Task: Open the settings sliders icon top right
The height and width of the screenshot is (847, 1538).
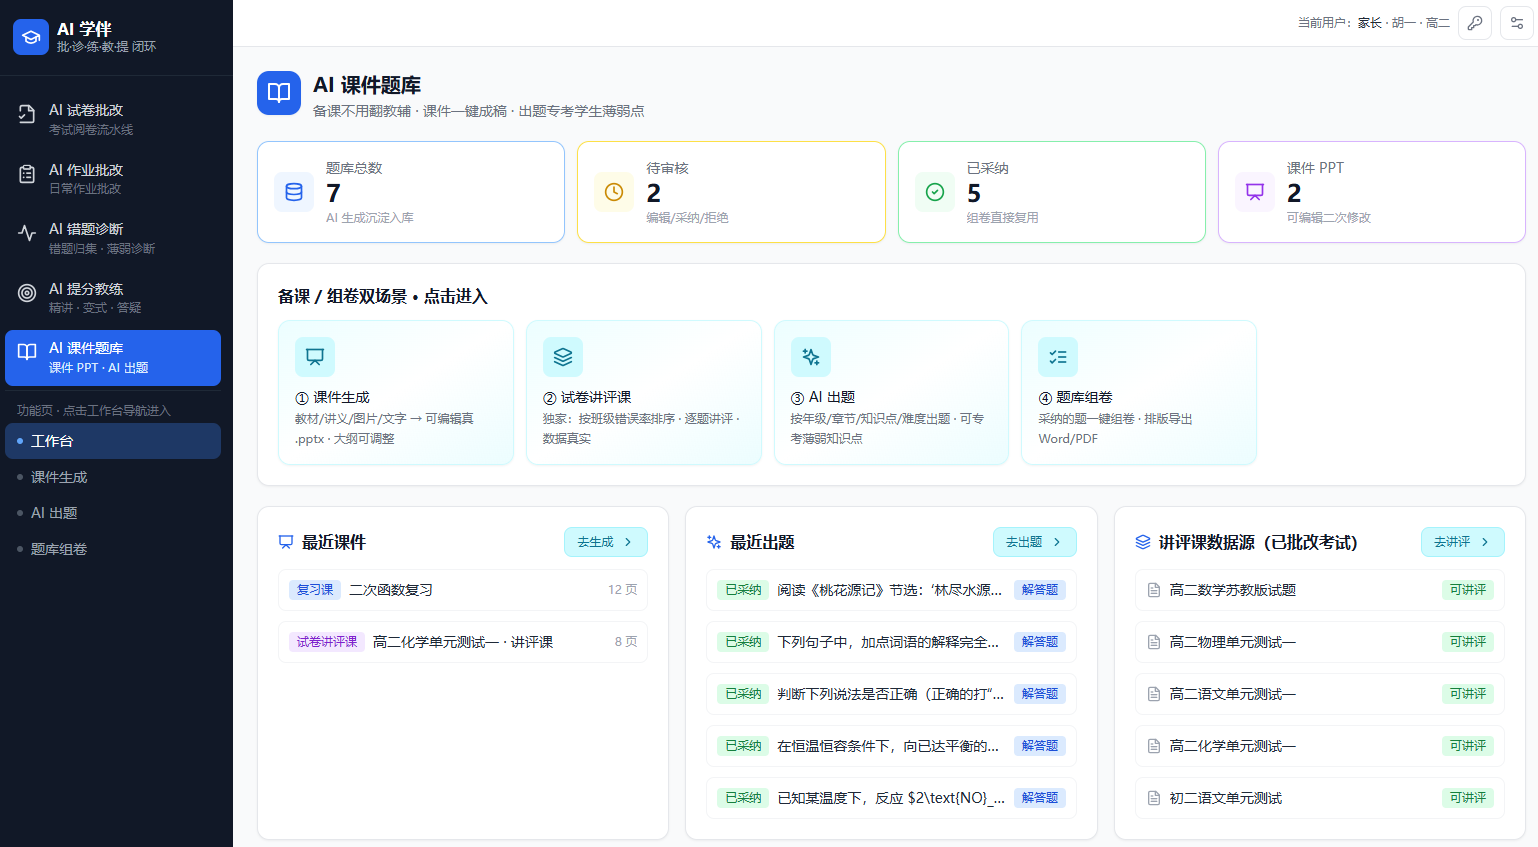Action: pyautogui.click(x=1517, y=23)
